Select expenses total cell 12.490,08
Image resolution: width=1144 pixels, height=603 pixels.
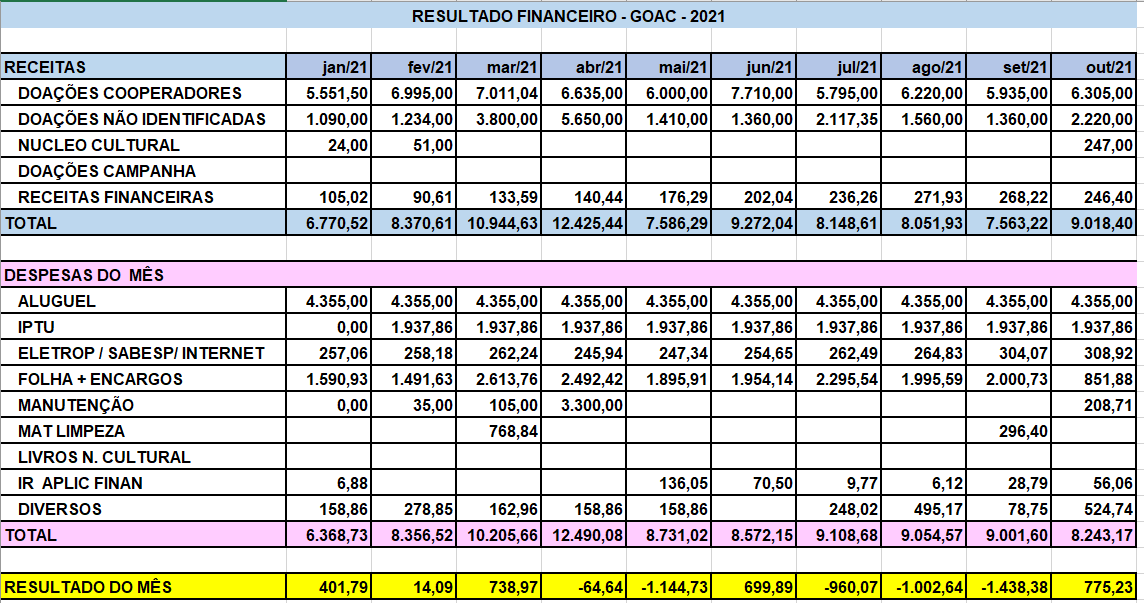[x=584, y=535]
